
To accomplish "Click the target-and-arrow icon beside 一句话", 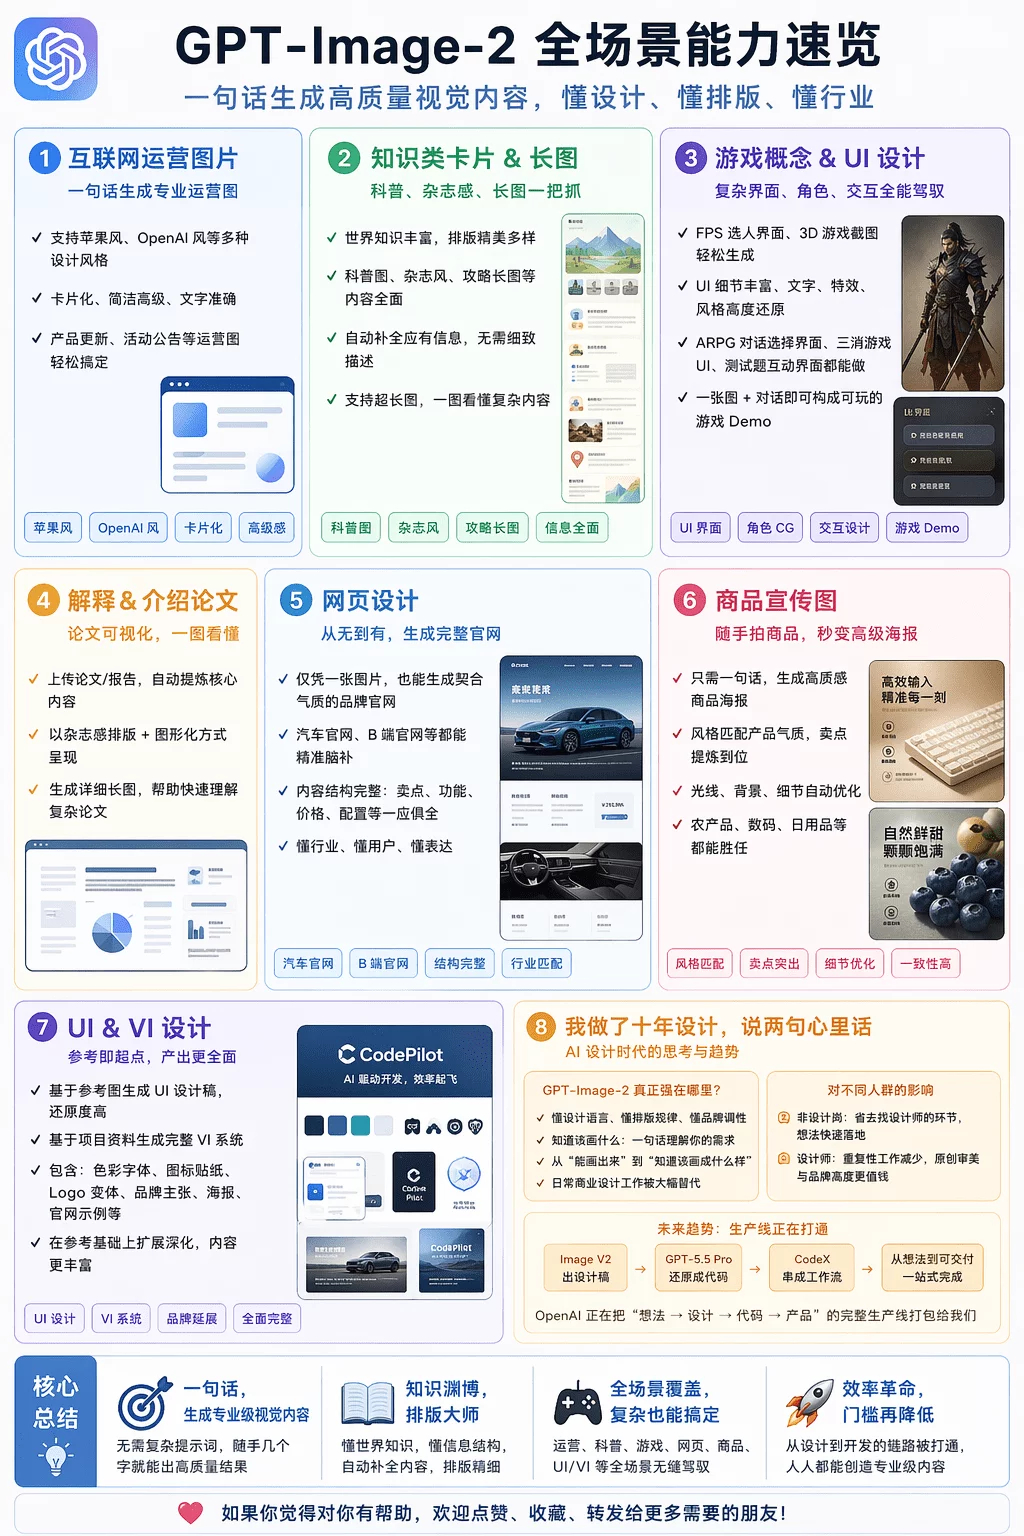I will (x=145, y=1403).
